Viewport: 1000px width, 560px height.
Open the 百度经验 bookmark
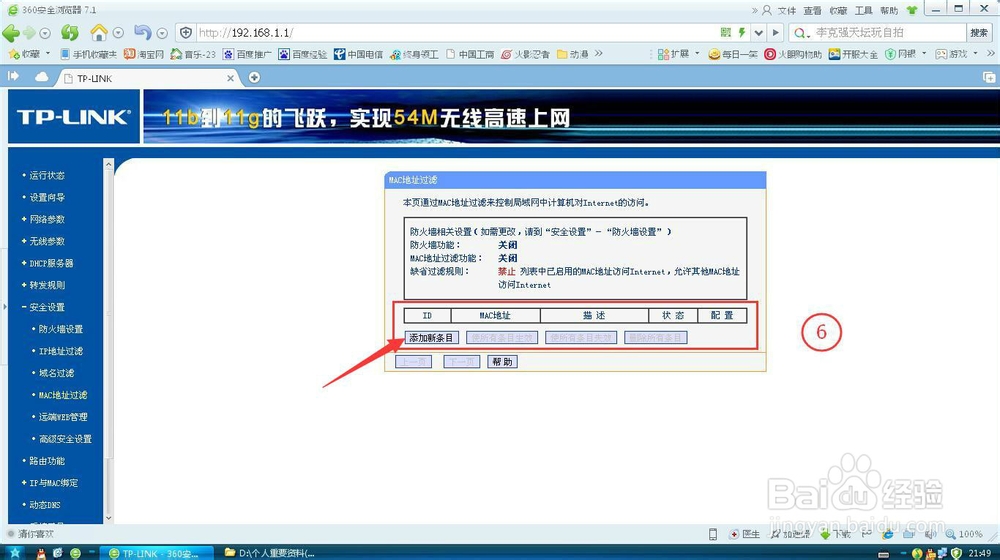click(x=302, y=54)
